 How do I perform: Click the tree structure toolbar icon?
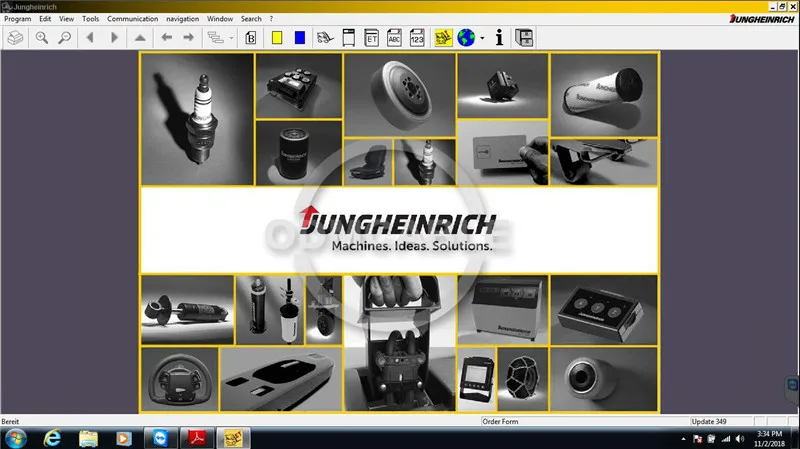(216, 38)
